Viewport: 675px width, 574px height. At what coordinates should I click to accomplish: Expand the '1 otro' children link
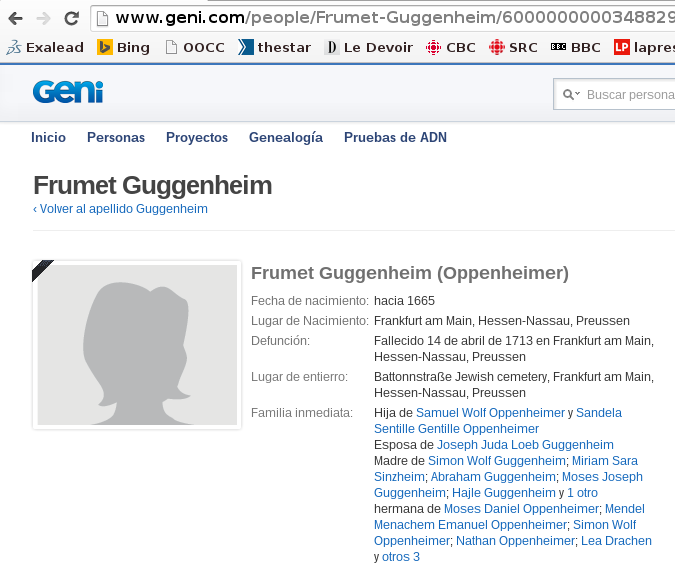pos(583,493)
